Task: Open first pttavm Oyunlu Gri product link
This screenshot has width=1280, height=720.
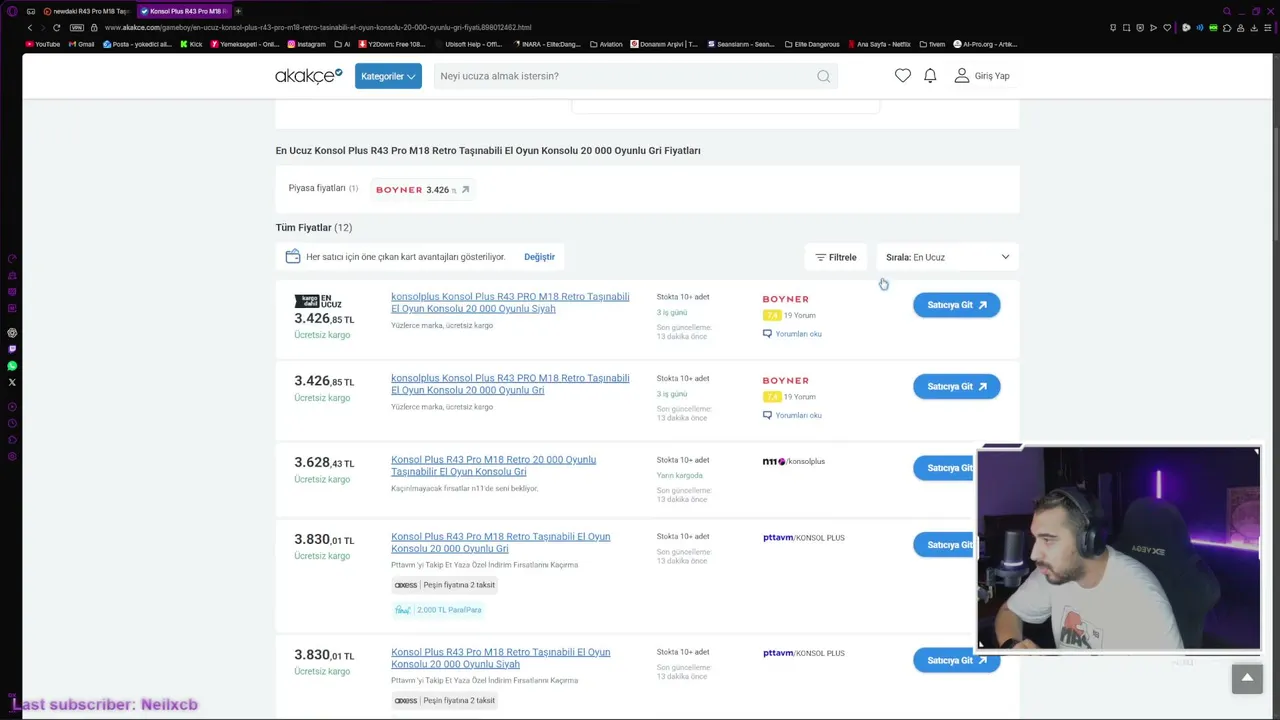Action: (x=500, y=543)
